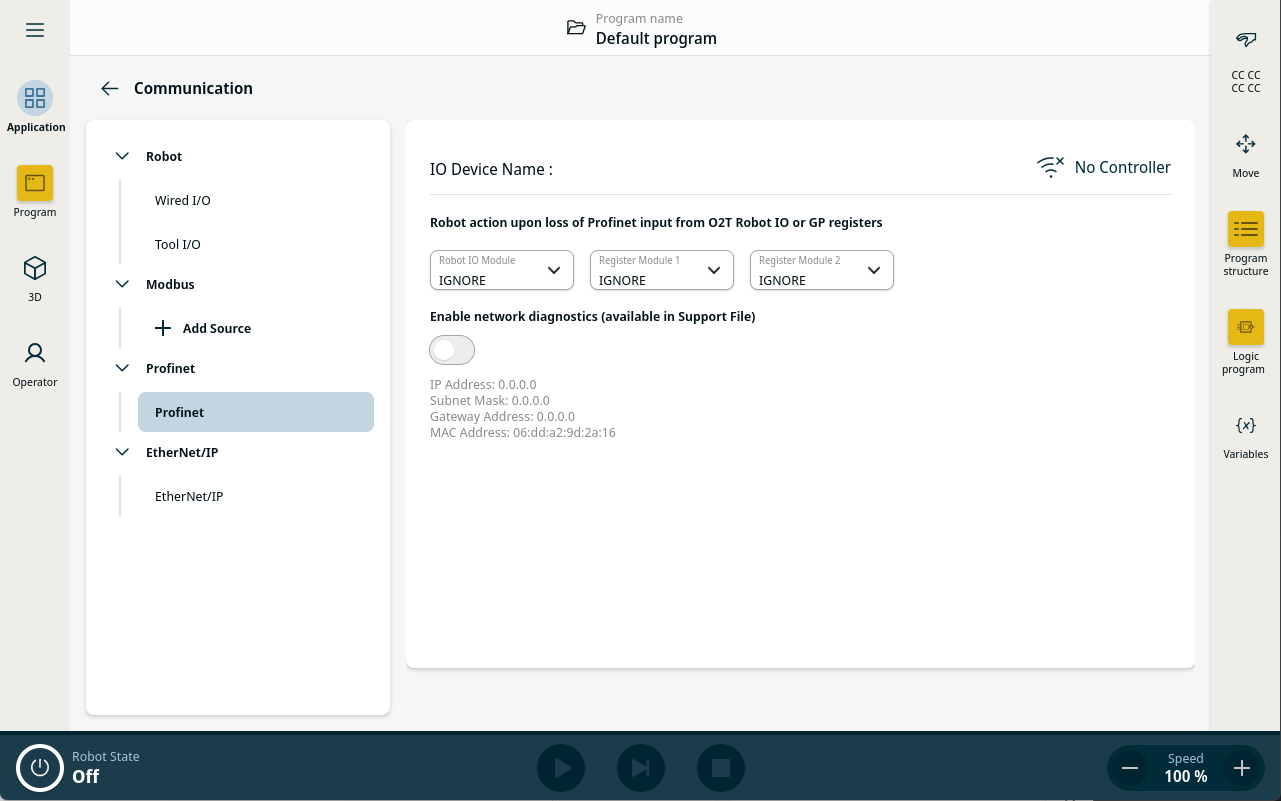Open the Variables panel icon

click(x=1245, y=425)
